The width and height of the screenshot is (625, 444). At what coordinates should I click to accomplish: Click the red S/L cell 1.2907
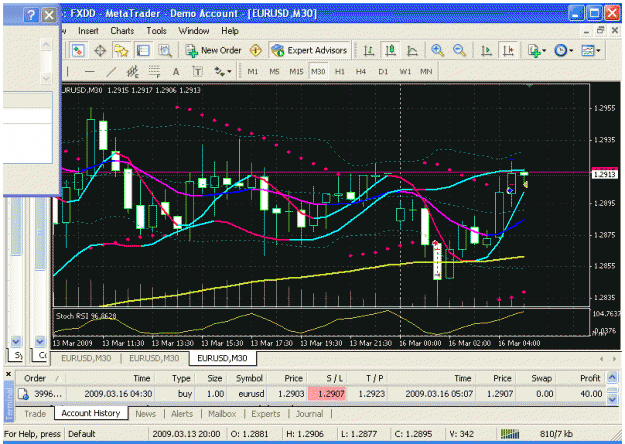[326, 394]
